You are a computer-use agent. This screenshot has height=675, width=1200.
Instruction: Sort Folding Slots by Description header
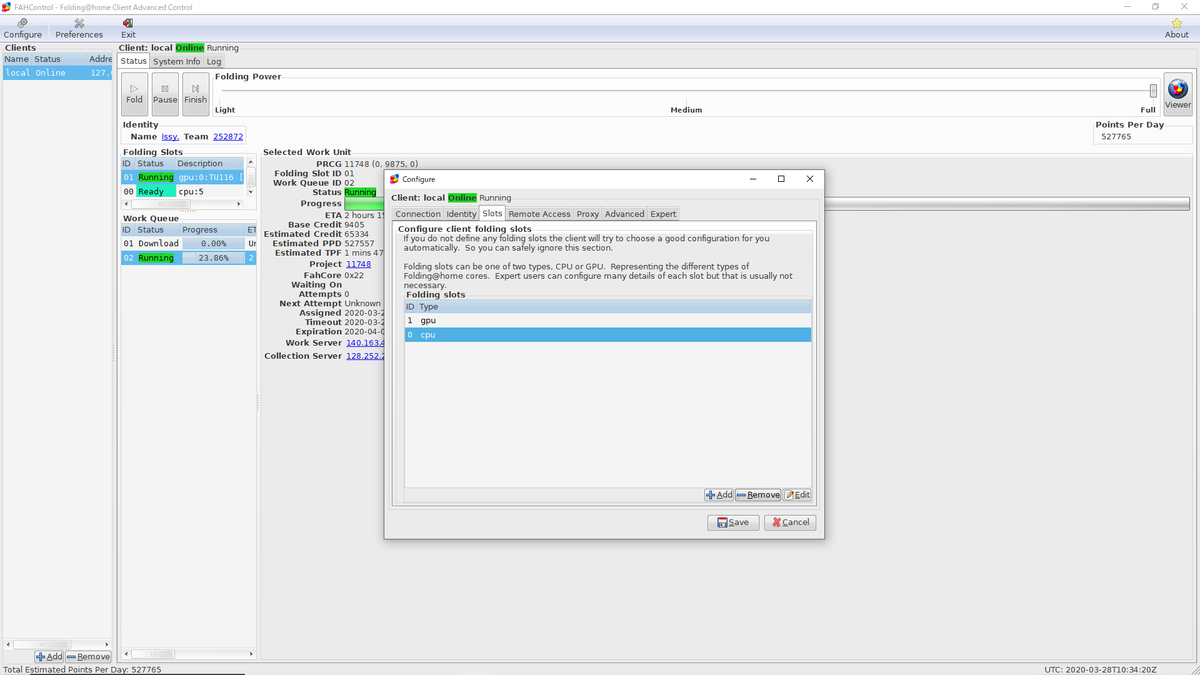point(208,163)
